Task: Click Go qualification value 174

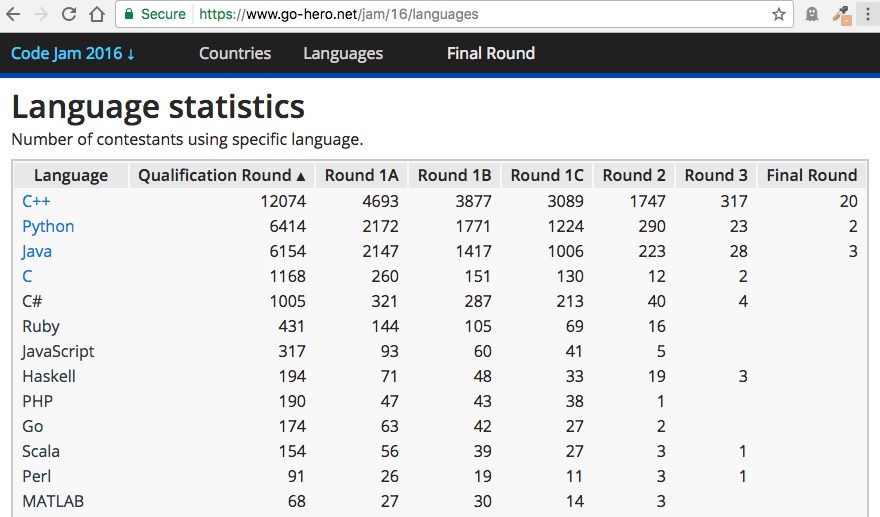Action: (x=292, y=426)
